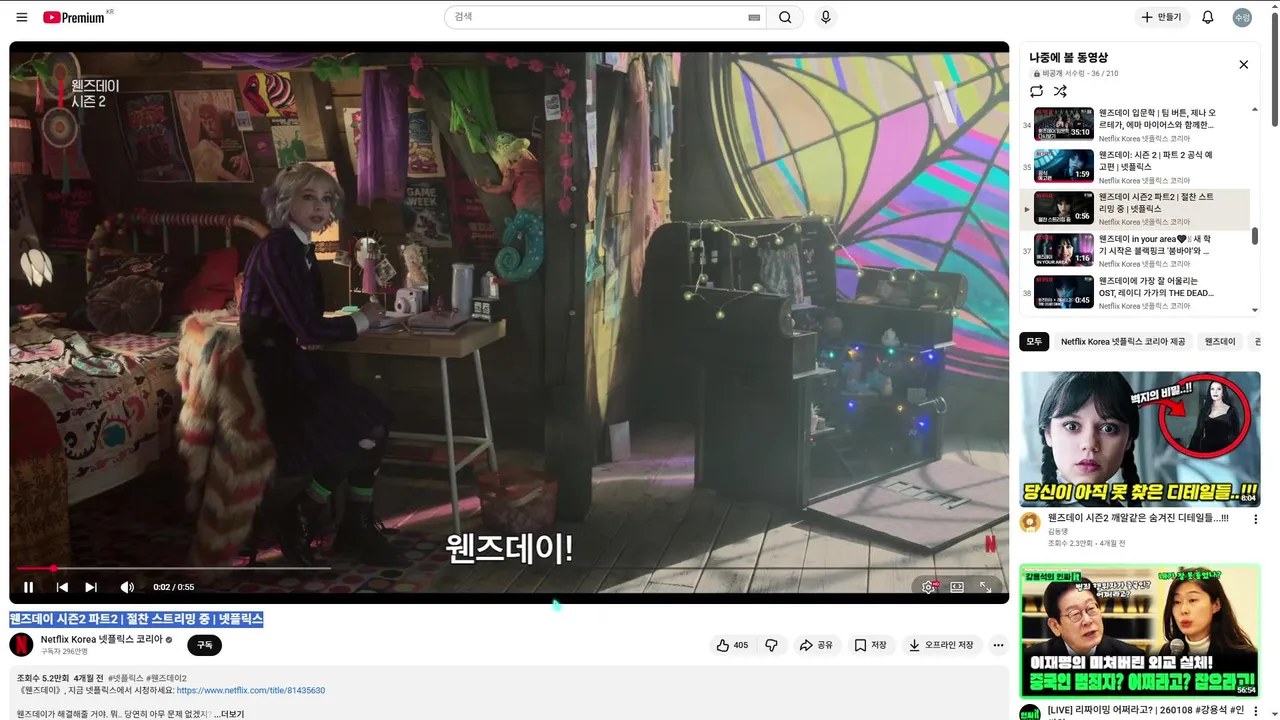The image size is (1280, 720).
Task: Click the #웬즈데이2 hashtag
Action: pos(166,678)
